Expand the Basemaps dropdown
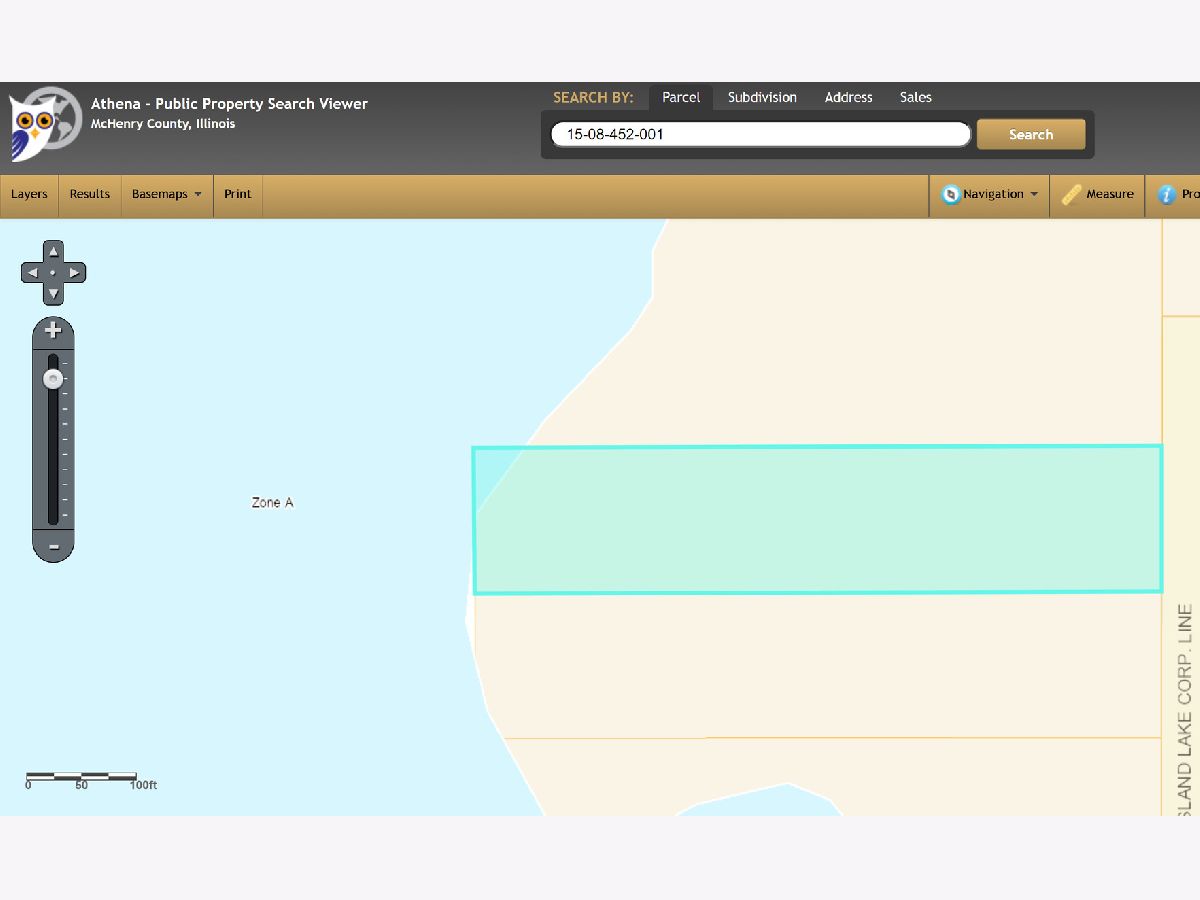This screenshot has height=900, width=1200. [x=166, y=194]
